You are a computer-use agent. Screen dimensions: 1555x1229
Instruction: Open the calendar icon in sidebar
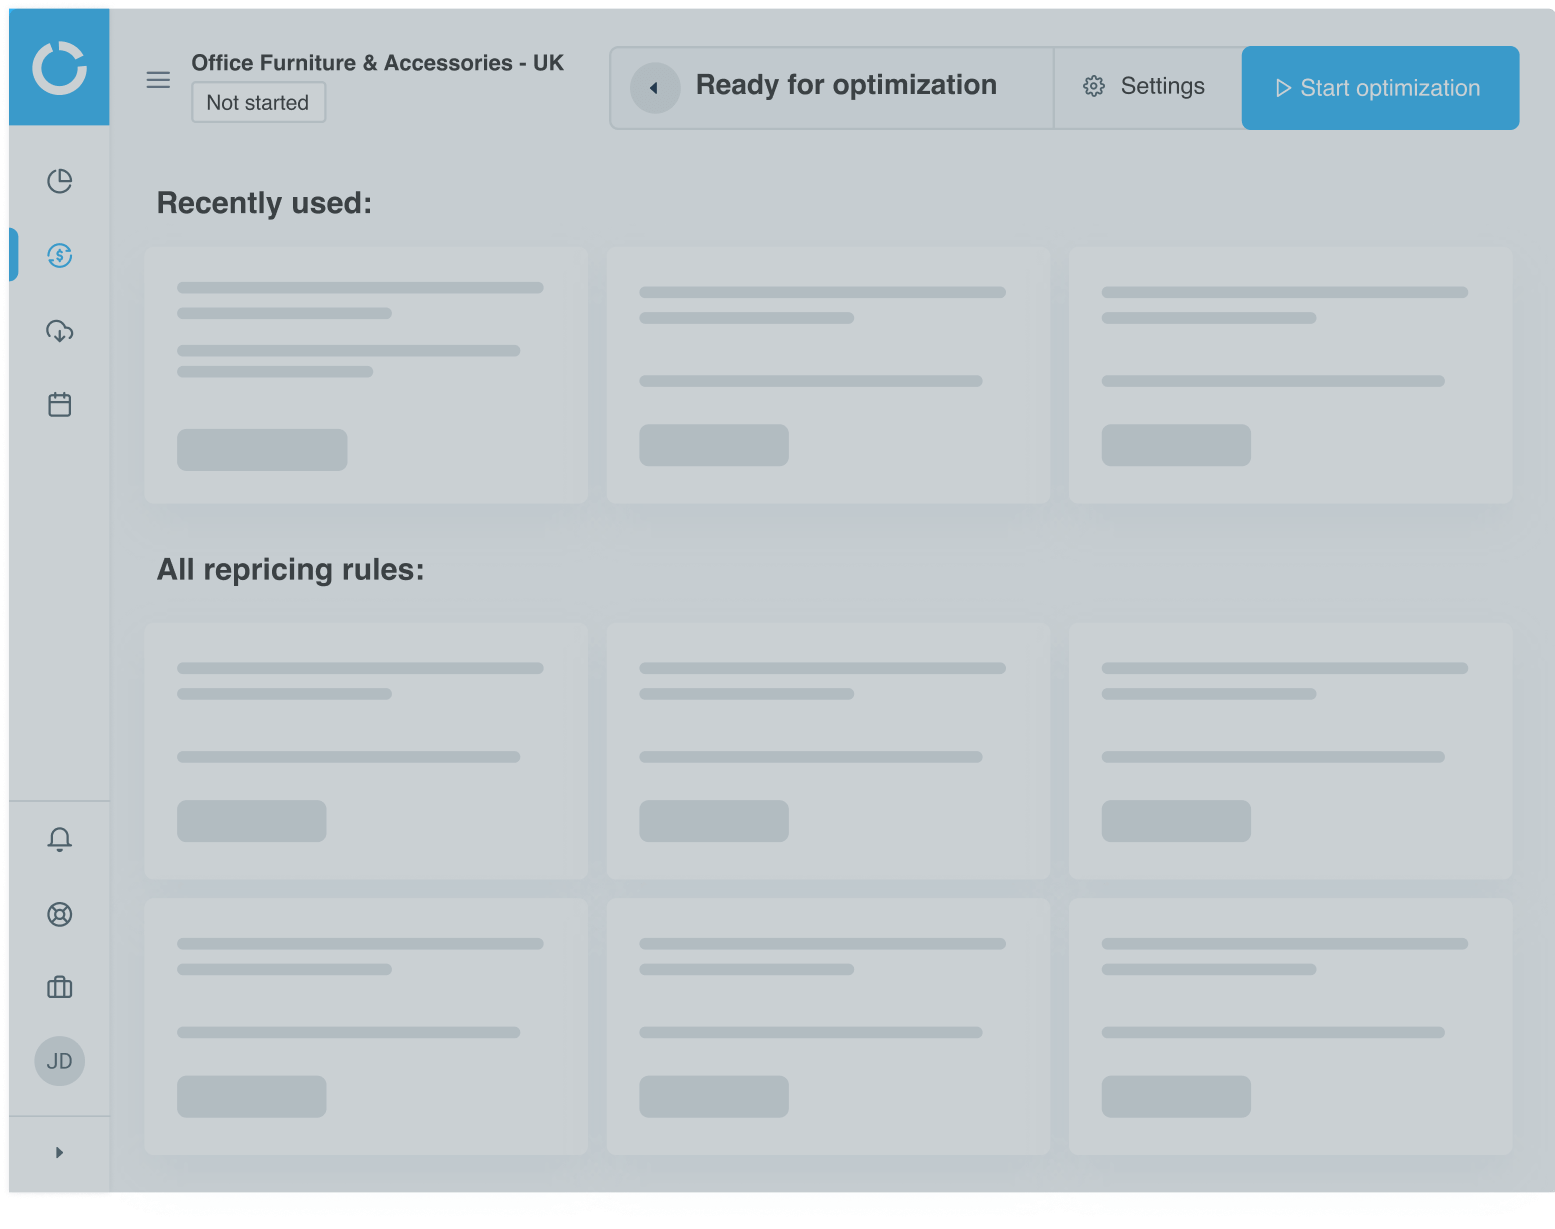pos(60,404)
